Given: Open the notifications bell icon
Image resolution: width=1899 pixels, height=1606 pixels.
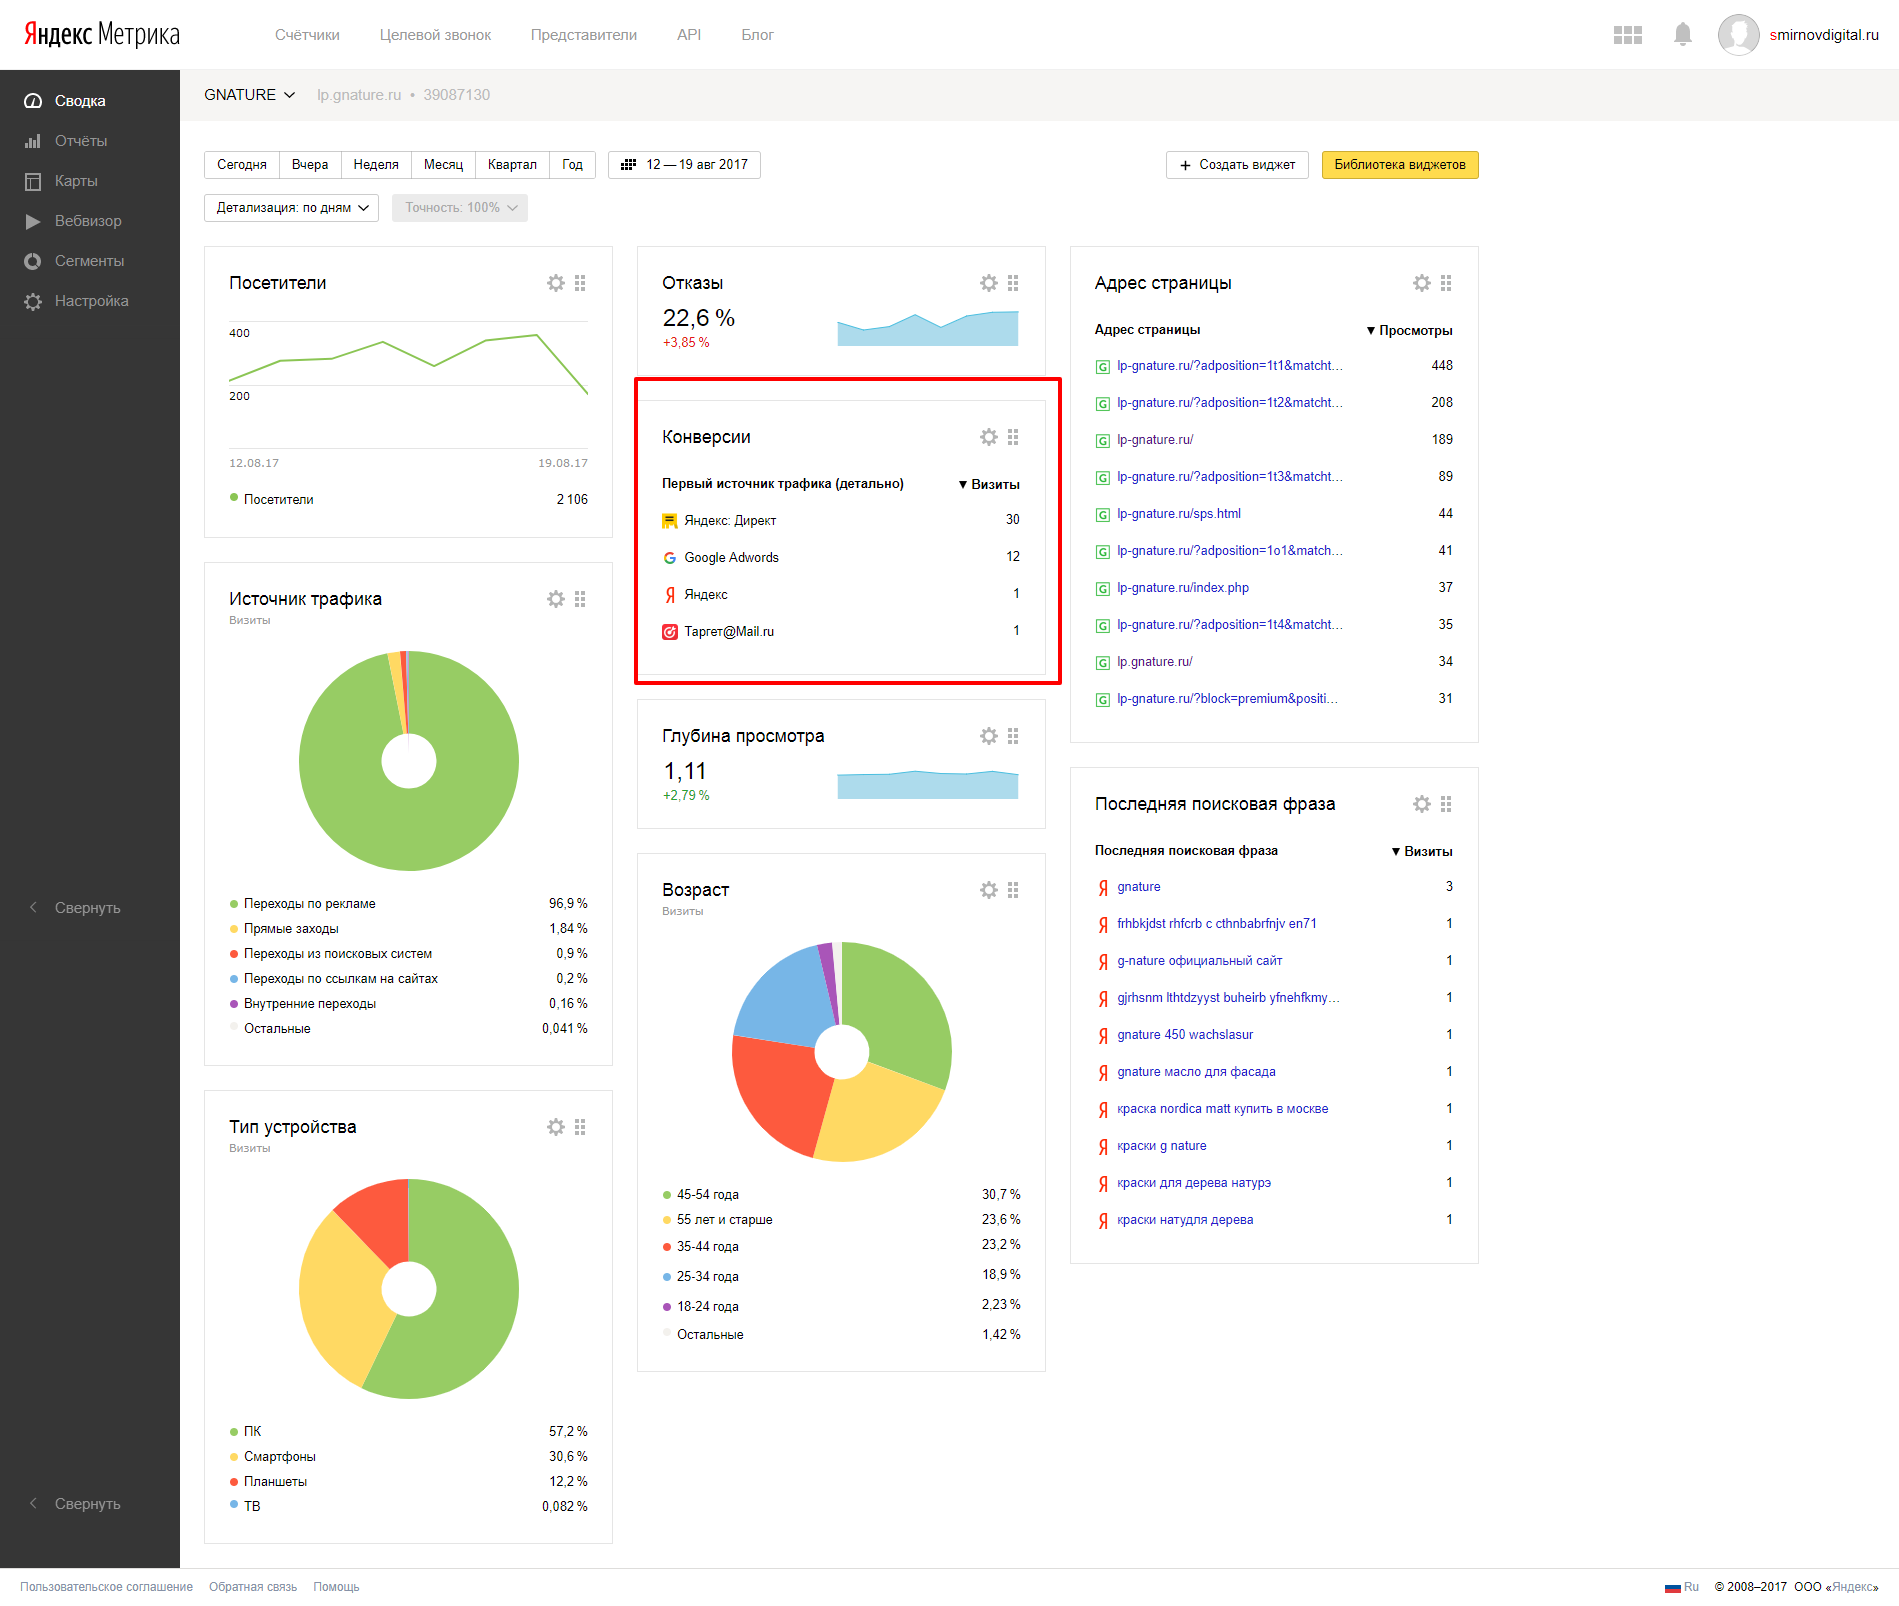Looking at the screenshot, I should (x=1683, y=35).
